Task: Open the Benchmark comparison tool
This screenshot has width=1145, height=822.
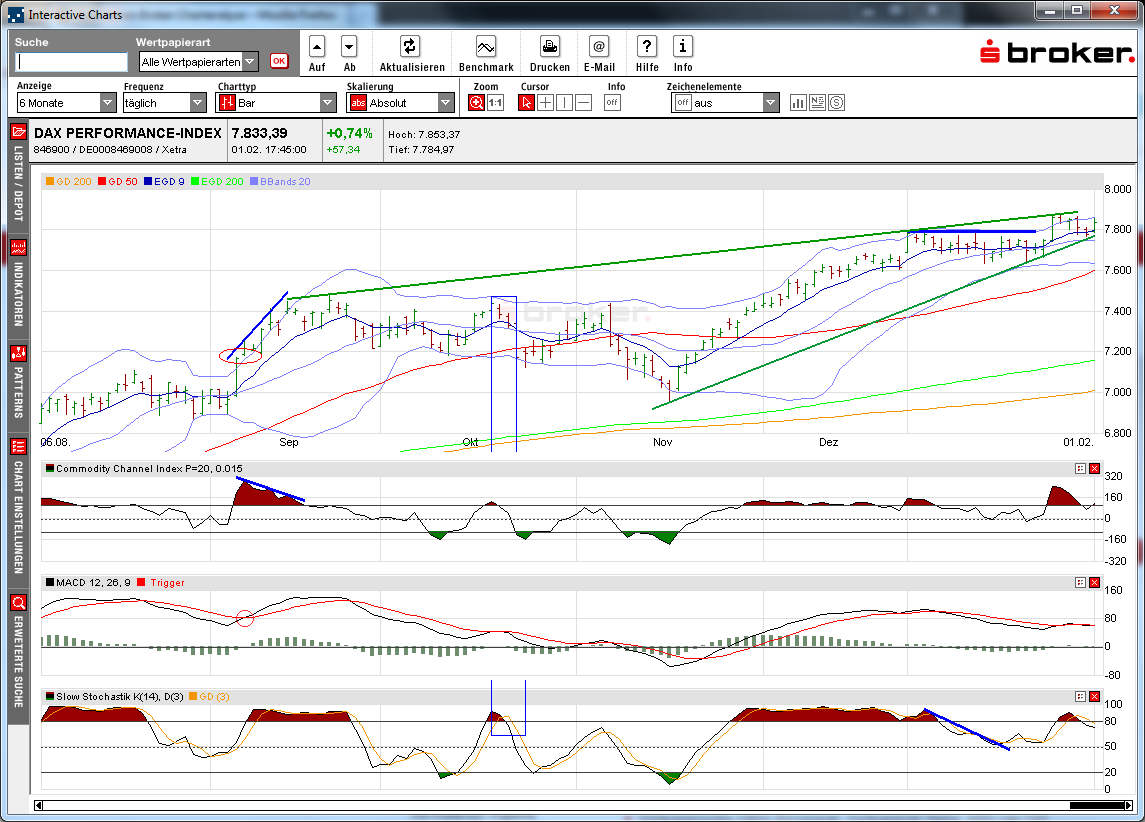Action: [x=486, y=47]
